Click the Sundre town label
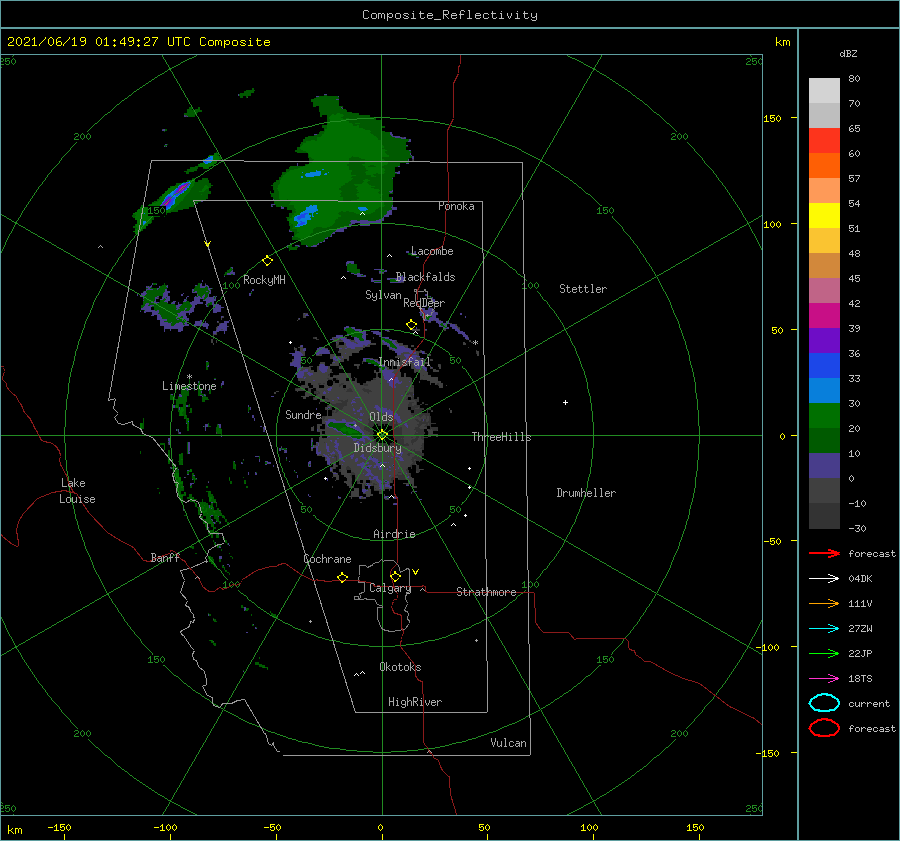The image size is (900, 841). pyautogui.click(x=303, y=415)
